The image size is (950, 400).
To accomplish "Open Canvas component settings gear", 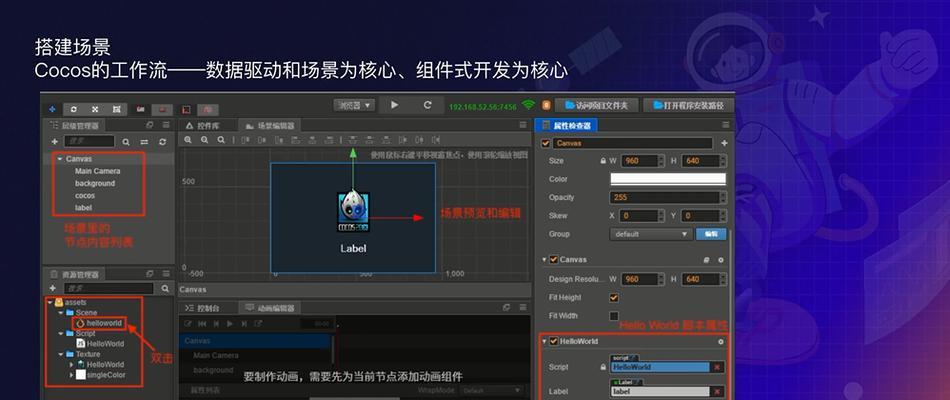I will coord(720,259).
